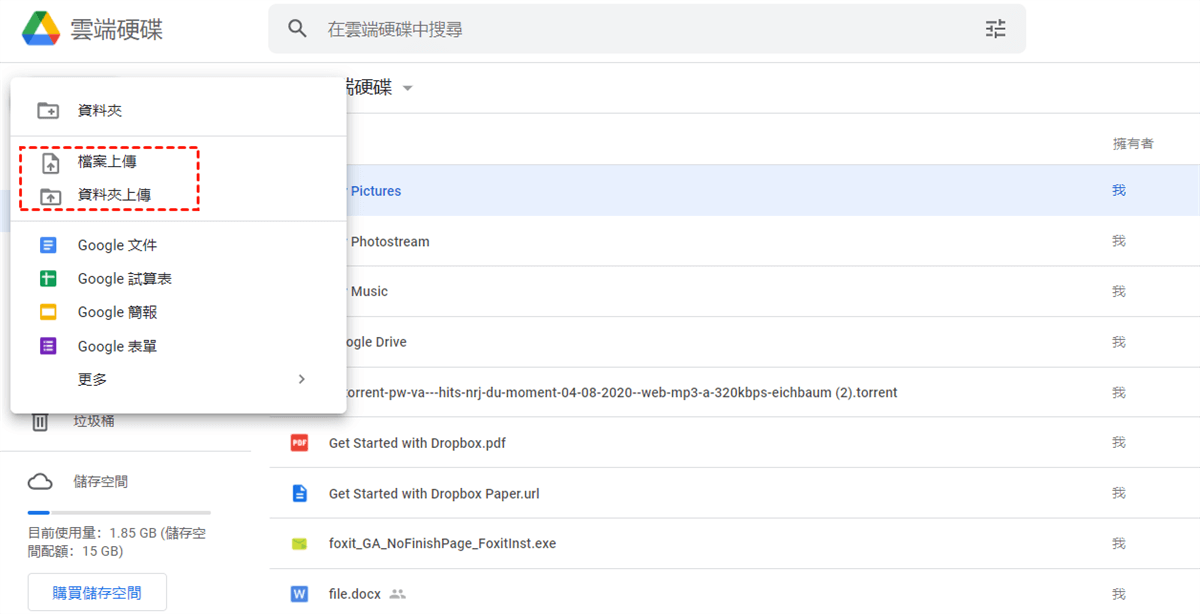Click the green icon of foxit exe file
Viewport: 1200px width, 614px height.
point(299,544)
